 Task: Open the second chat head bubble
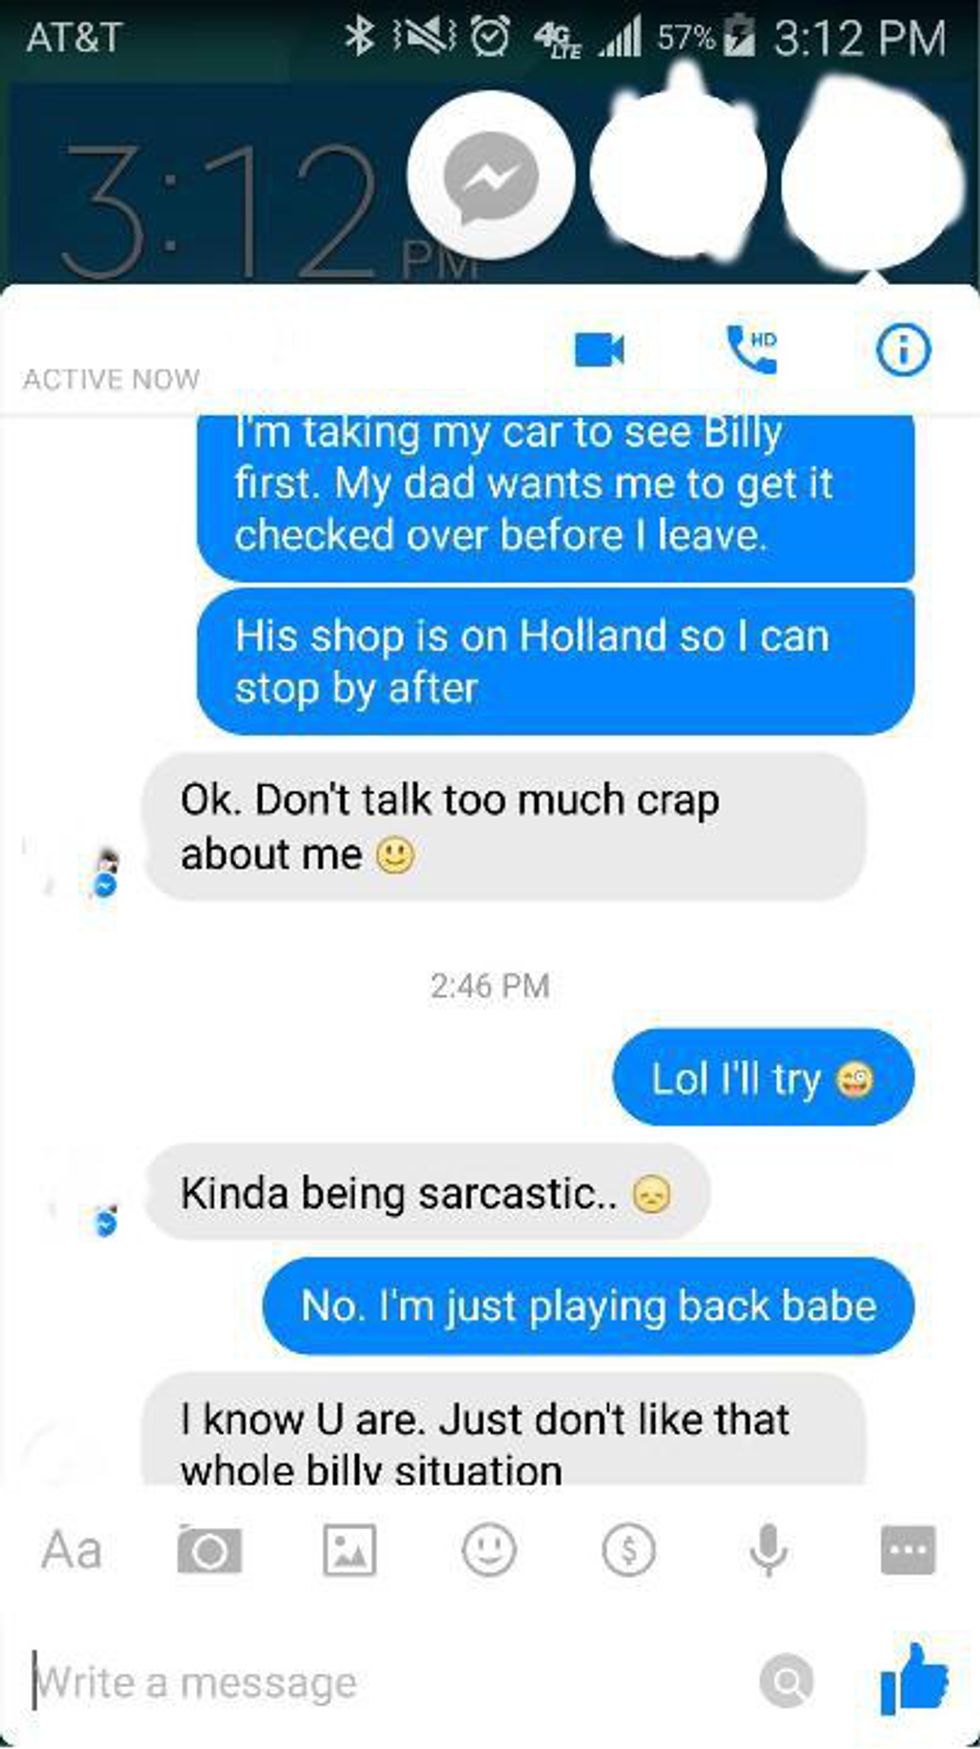678,172
